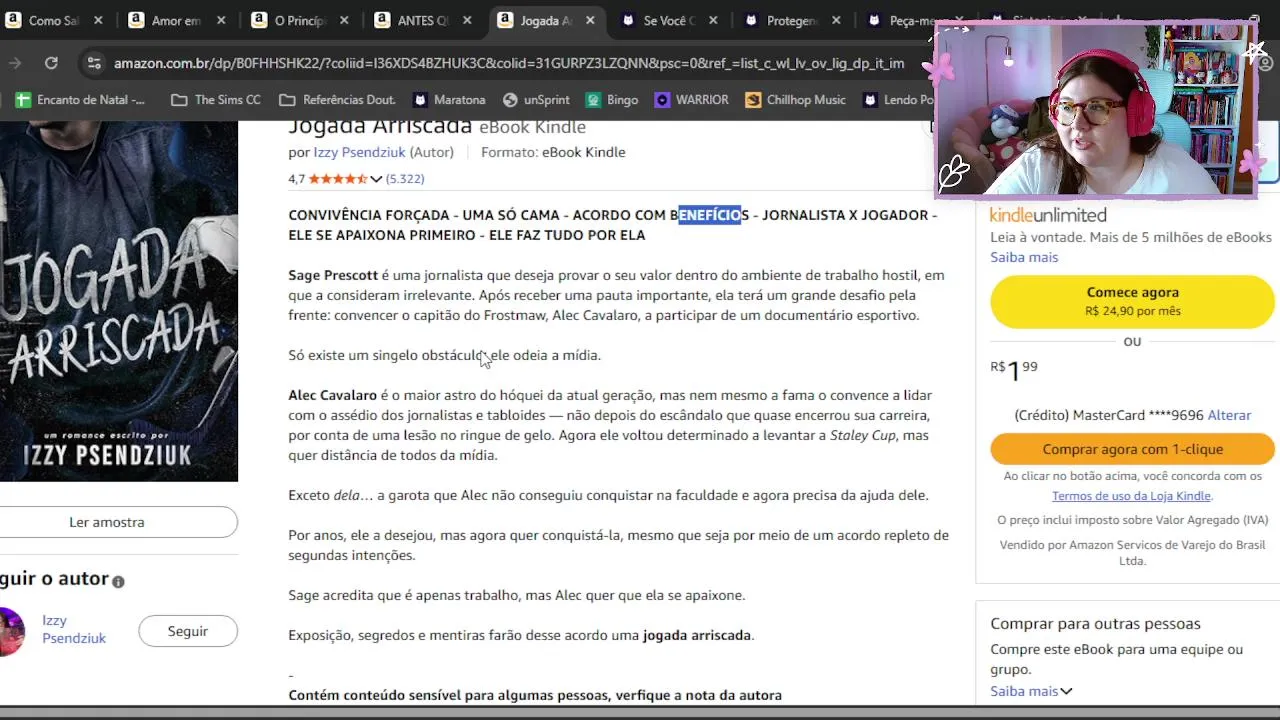The height and width of the screenshot is (720, 1280).
Task: Click the info icon beside 'Seguir o autor'
Action: pos(118,581)
